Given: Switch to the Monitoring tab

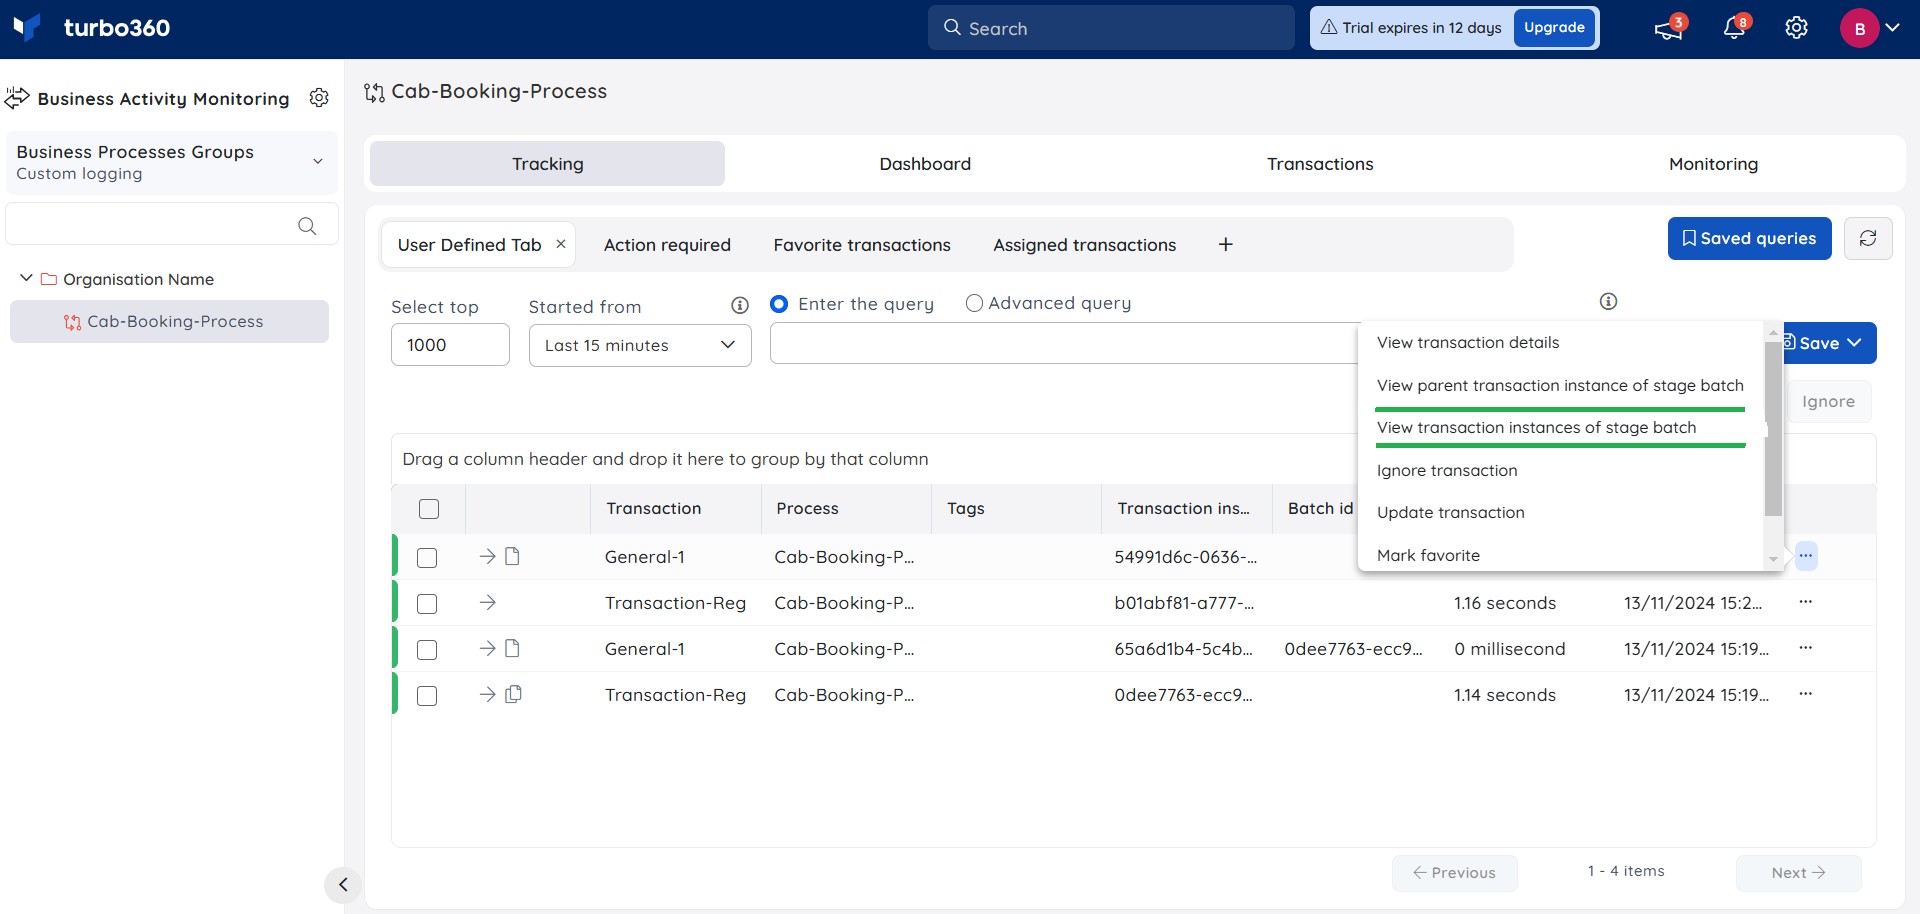Looking at the screenshot, I should point(1713,164).
